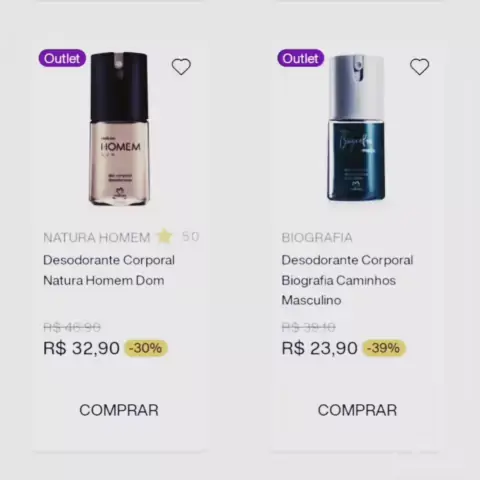
Task: Click COMPRAR for Natura Homem Dom
Action: coord(119,410)
